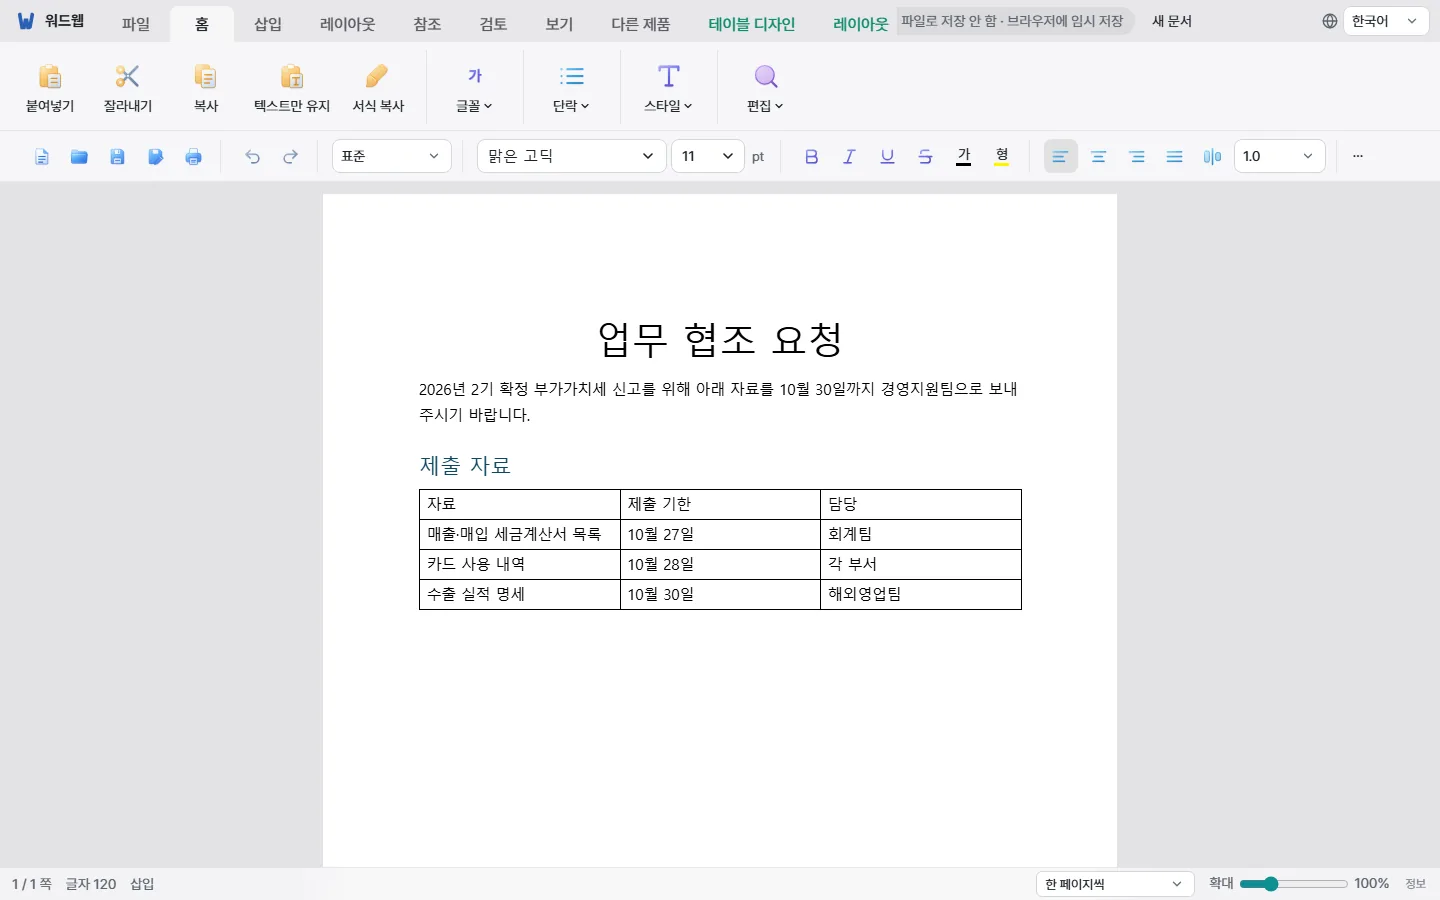
Task: Turn on center alignment
Action: 1098,157
